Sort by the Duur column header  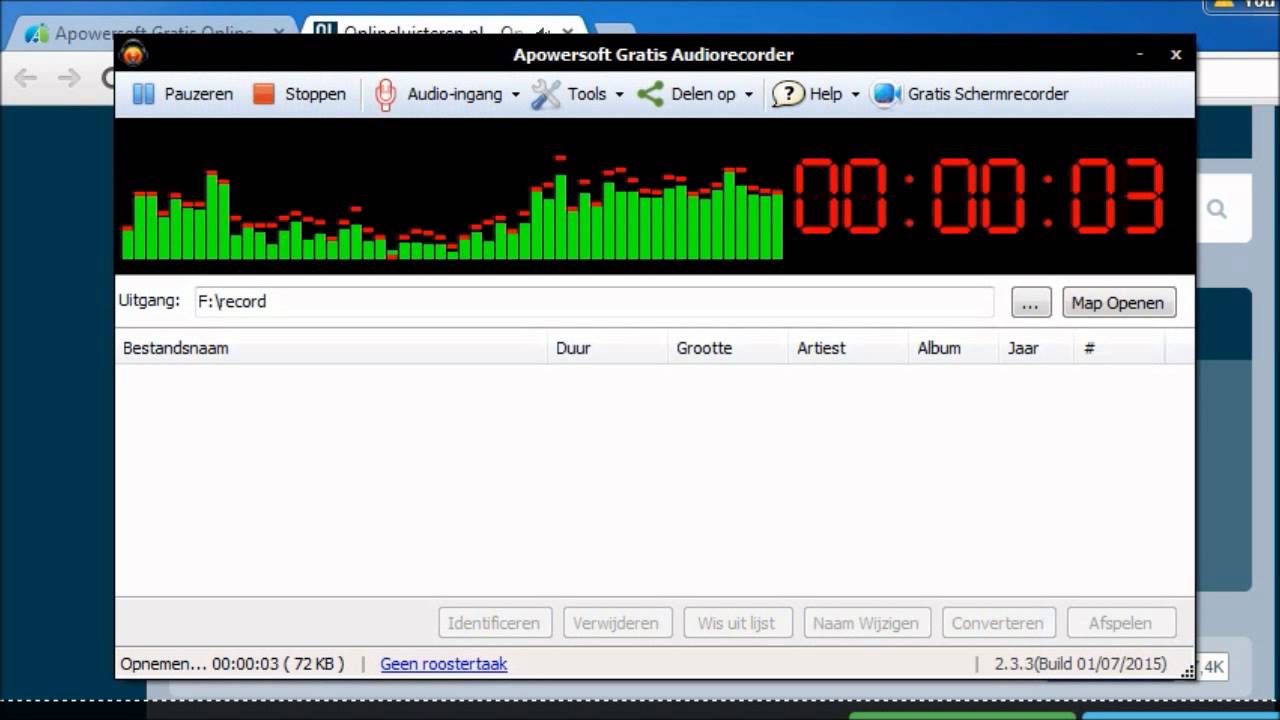coord(607,348)
